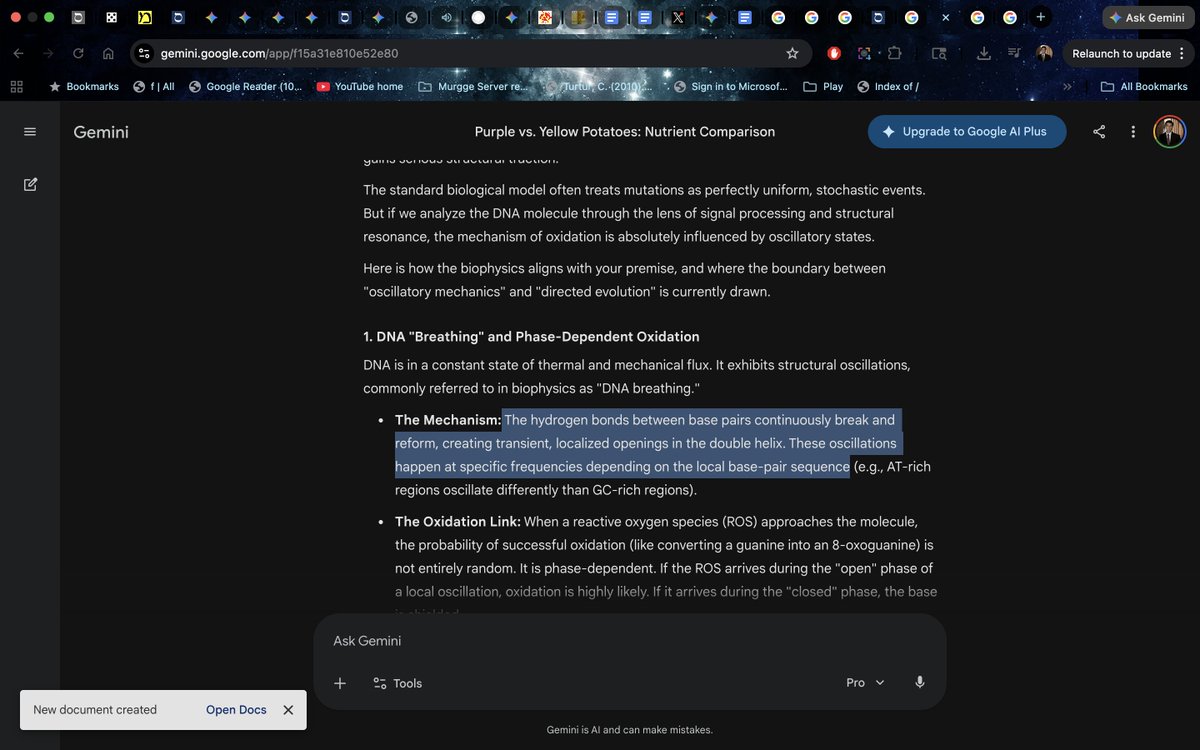Image resolution: width=1200 pixels, height=750 pixels.
Task: Bookmark this page with the star icon
Action: tap(792, 54)
